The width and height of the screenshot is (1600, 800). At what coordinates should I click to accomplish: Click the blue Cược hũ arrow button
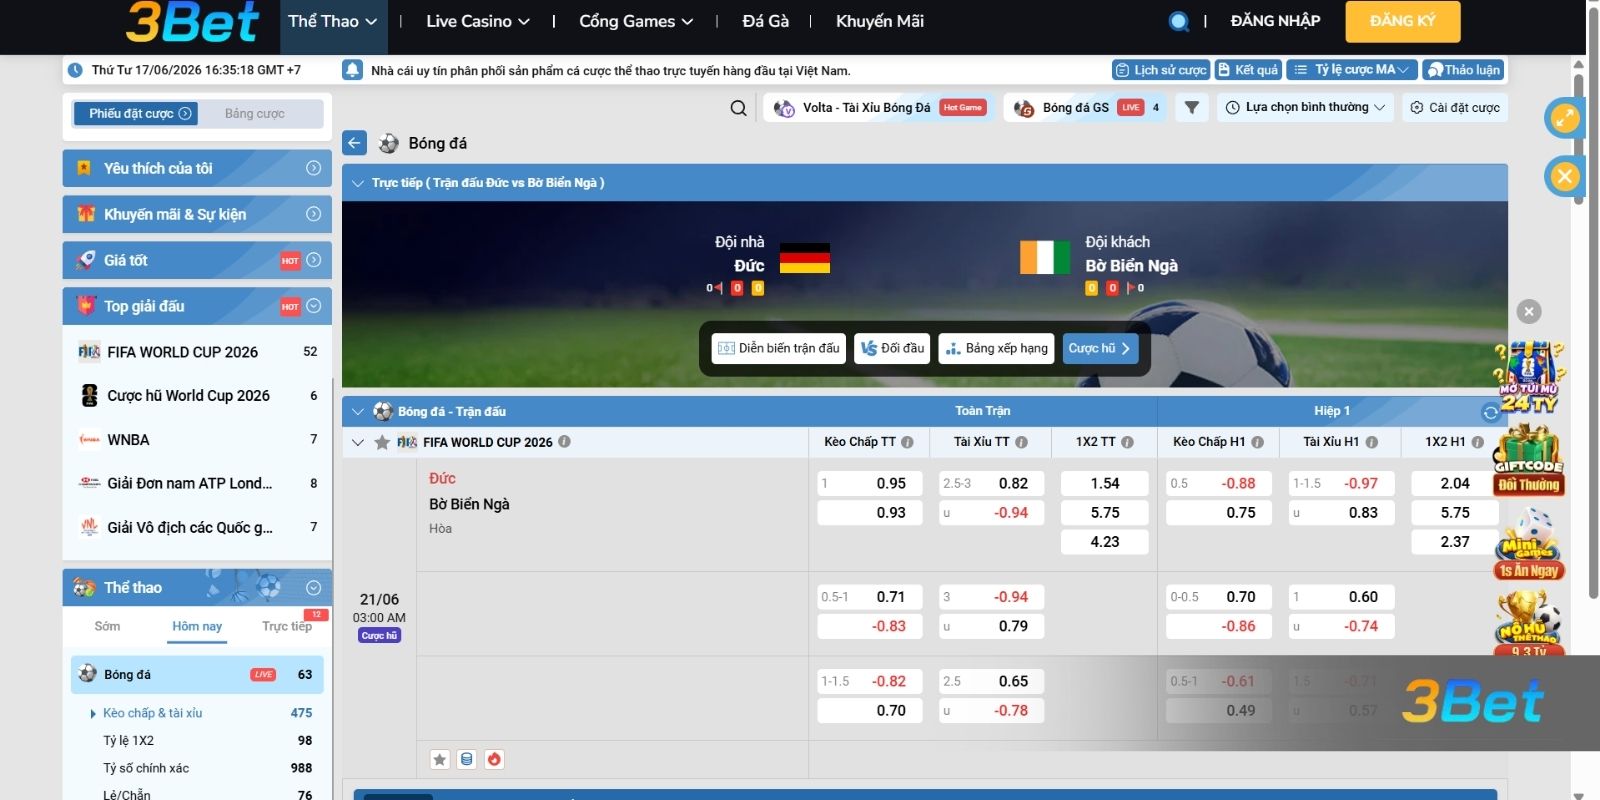coord(1100,348)
